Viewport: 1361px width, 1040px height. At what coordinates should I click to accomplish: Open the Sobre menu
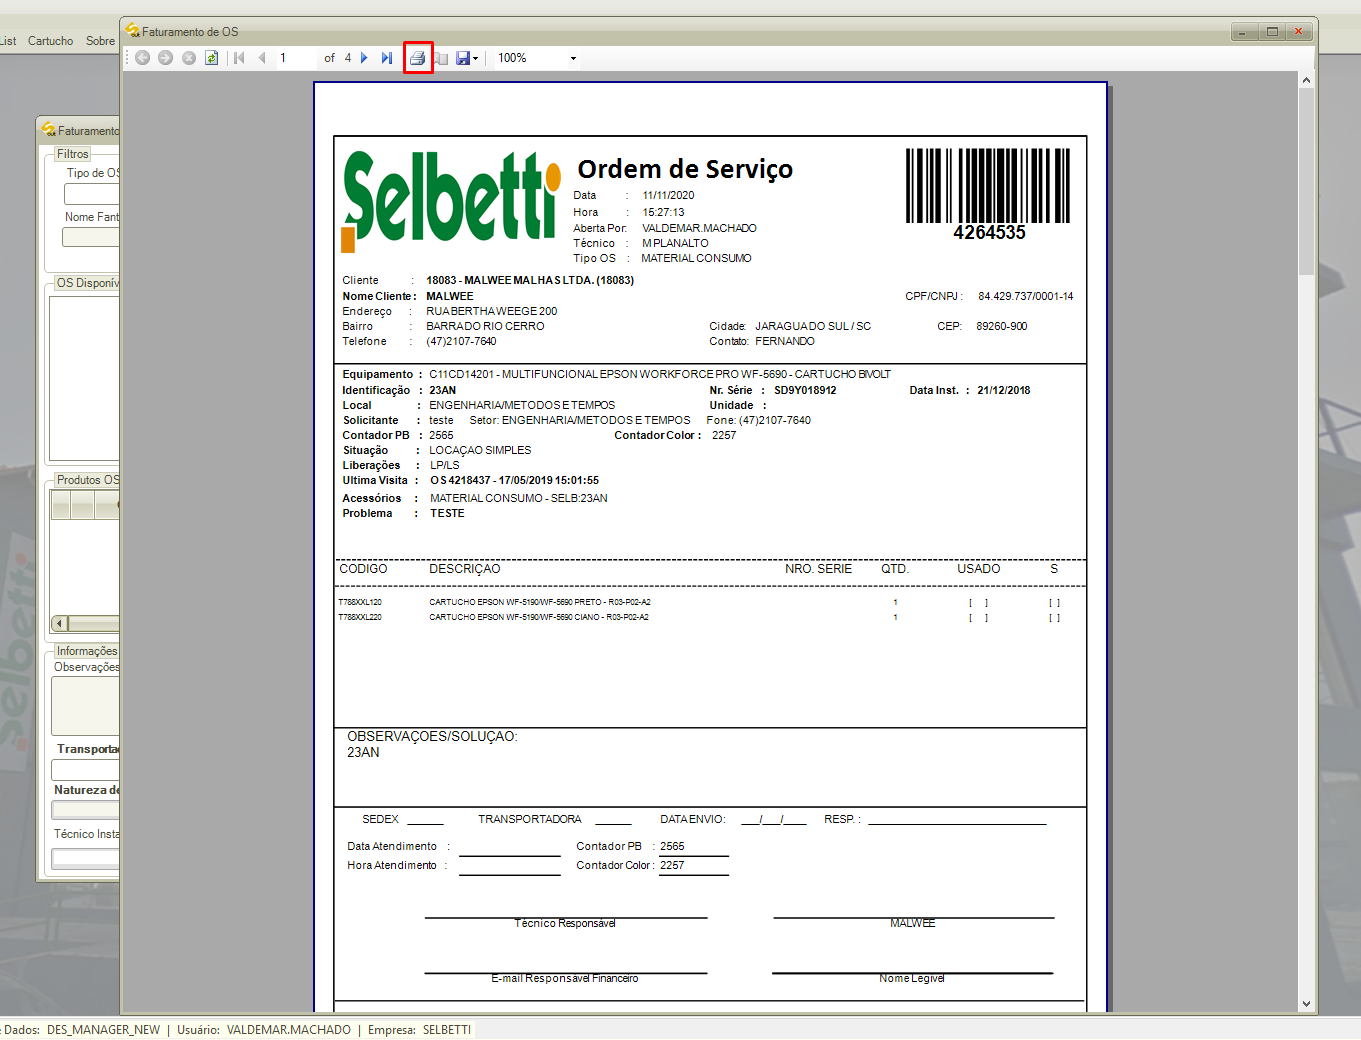[x=100, y=41]
